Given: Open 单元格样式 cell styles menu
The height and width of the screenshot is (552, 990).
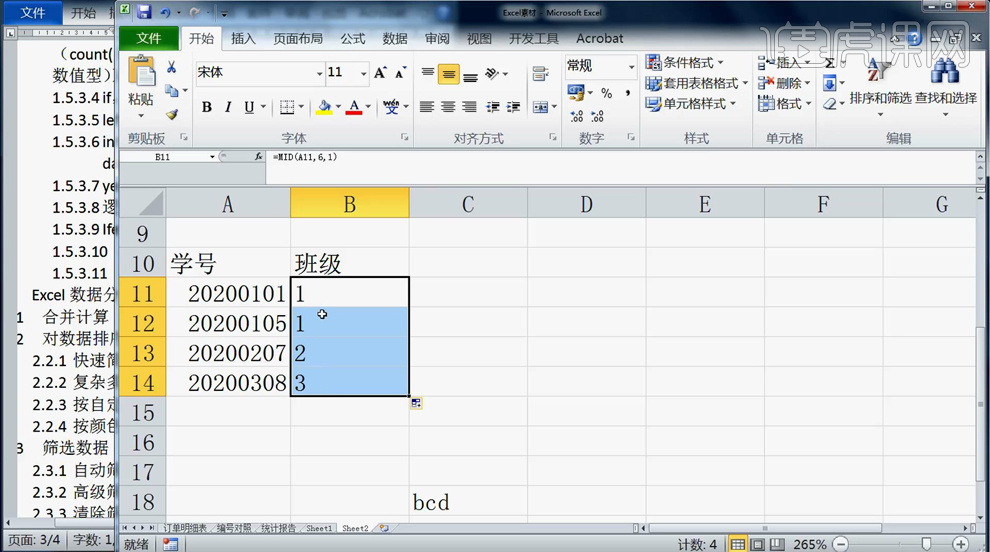Looking at the screenshot, I should tap(691, 104).
